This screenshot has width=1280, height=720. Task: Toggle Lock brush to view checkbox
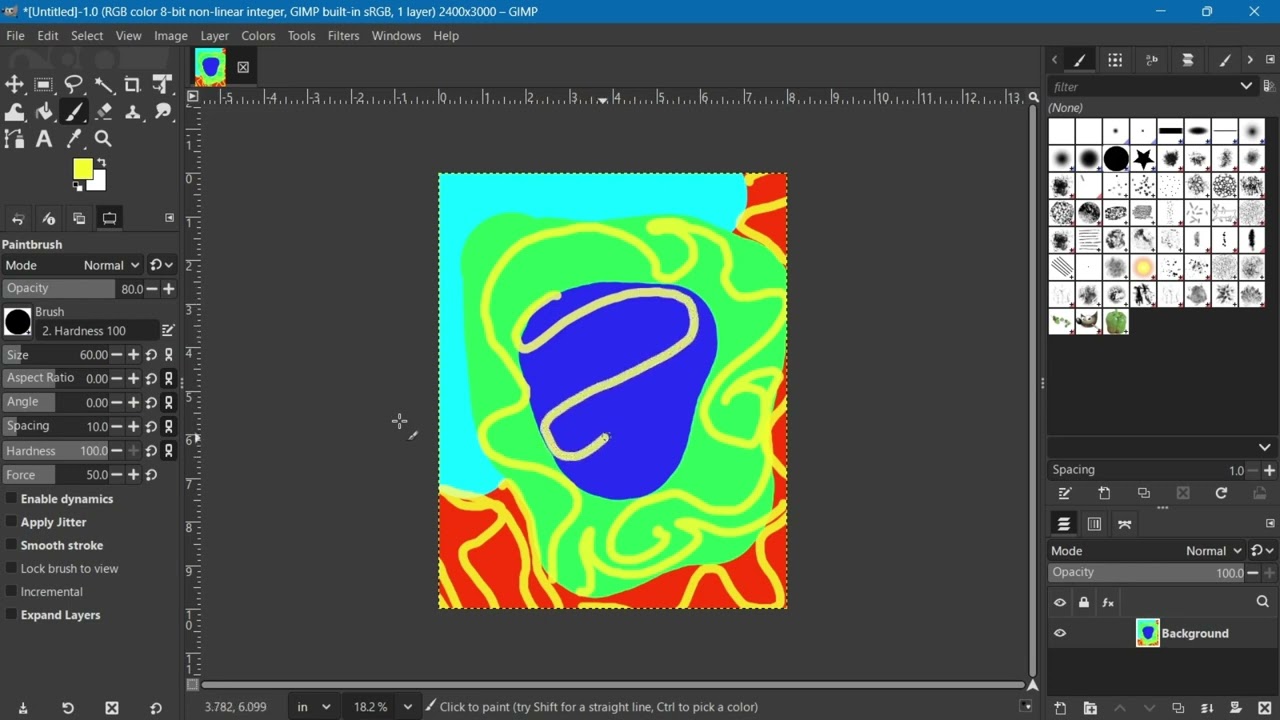(11, 568)
